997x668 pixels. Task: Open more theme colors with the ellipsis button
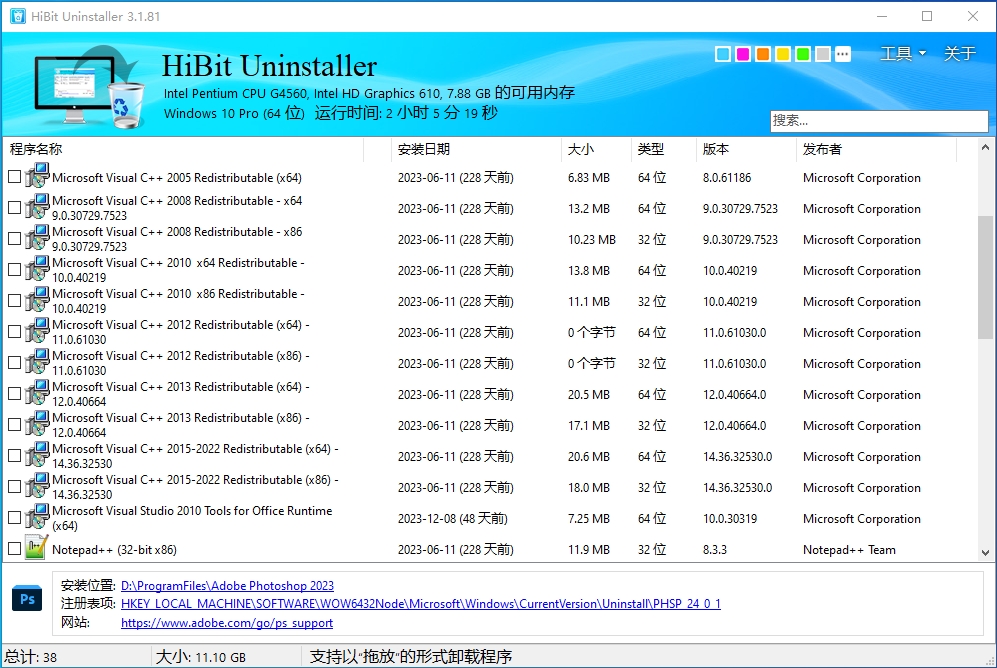(x=842, y=54)
